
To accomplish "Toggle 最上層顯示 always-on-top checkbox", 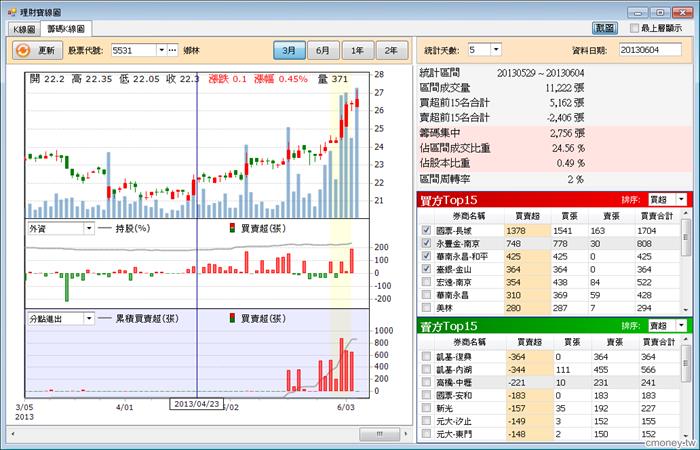I will pyautogui.click(x=633, y=28).
